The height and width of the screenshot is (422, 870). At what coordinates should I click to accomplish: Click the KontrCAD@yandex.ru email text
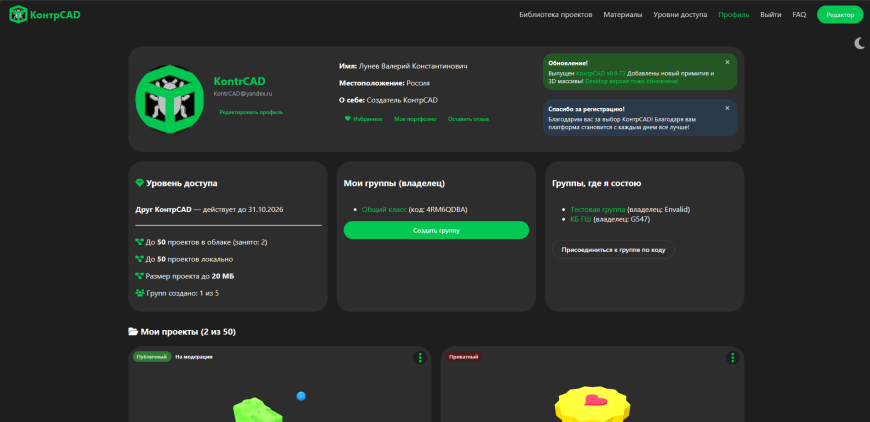click(x=242, y=94)
